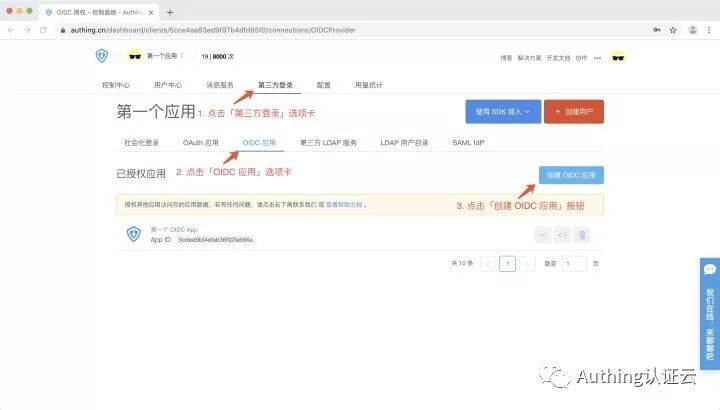Click the key password icon in address bar
Viewport: 720px width, 410px height.
click(x=657, y=30)
